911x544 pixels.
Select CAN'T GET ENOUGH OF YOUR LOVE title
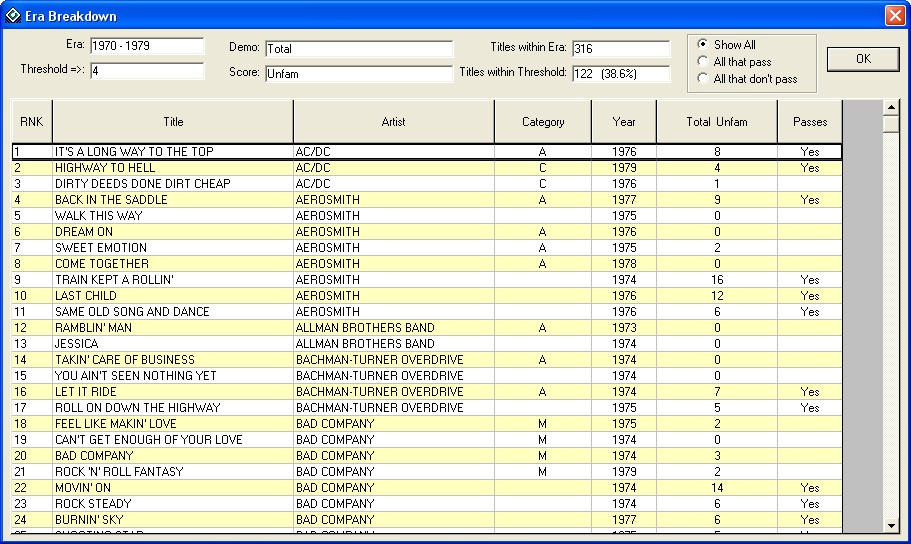148,439
